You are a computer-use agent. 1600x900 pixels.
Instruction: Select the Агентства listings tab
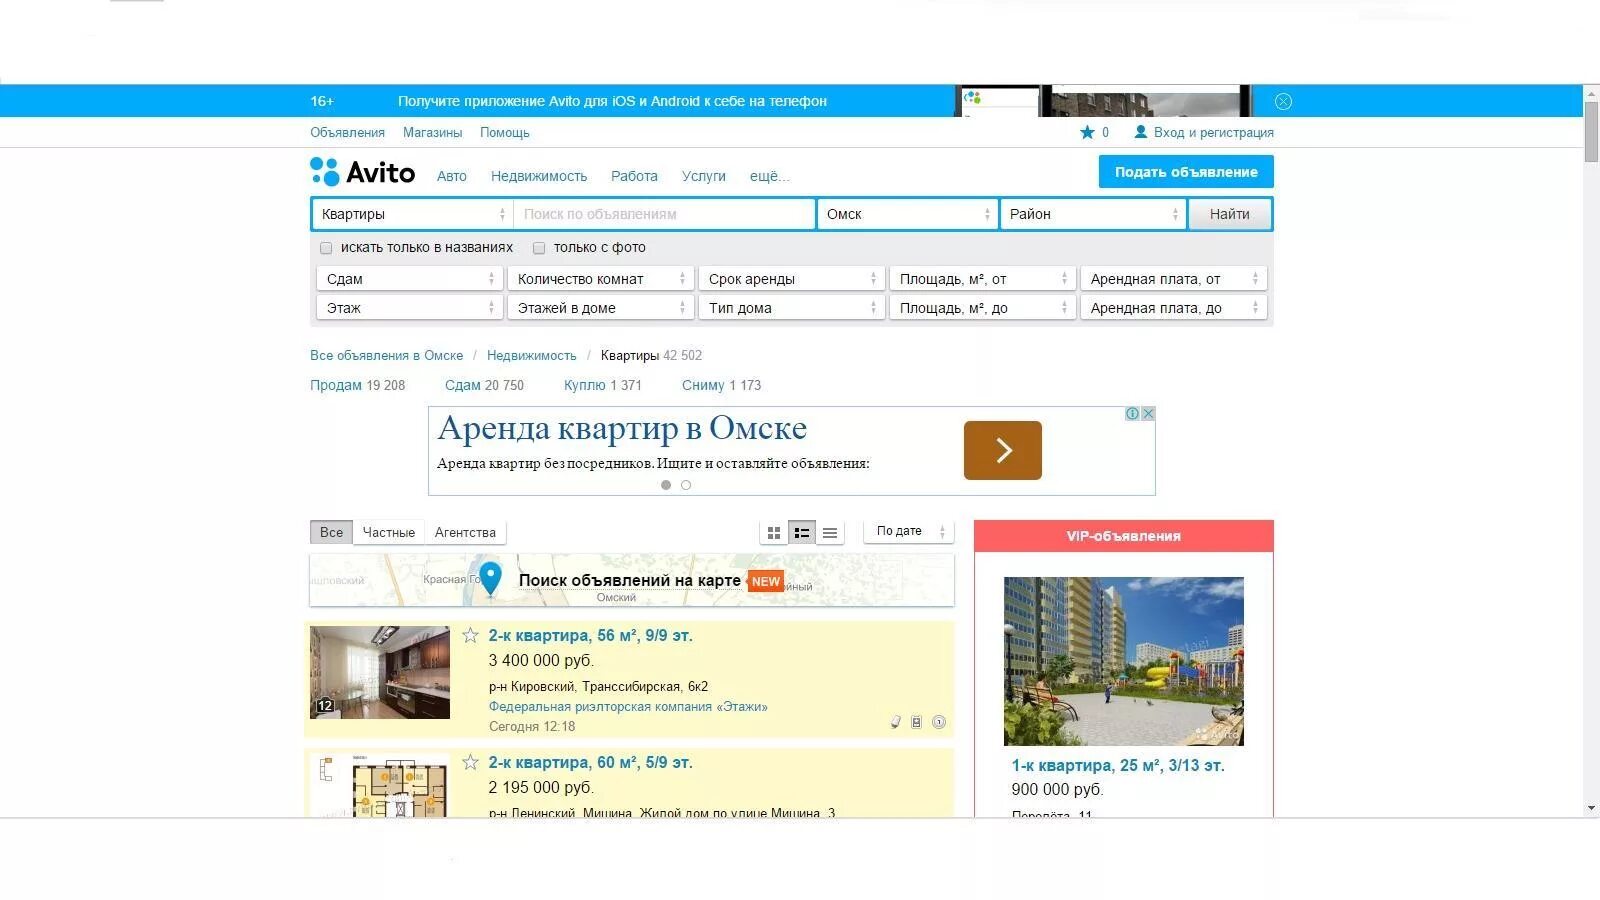tap(465, 533)
